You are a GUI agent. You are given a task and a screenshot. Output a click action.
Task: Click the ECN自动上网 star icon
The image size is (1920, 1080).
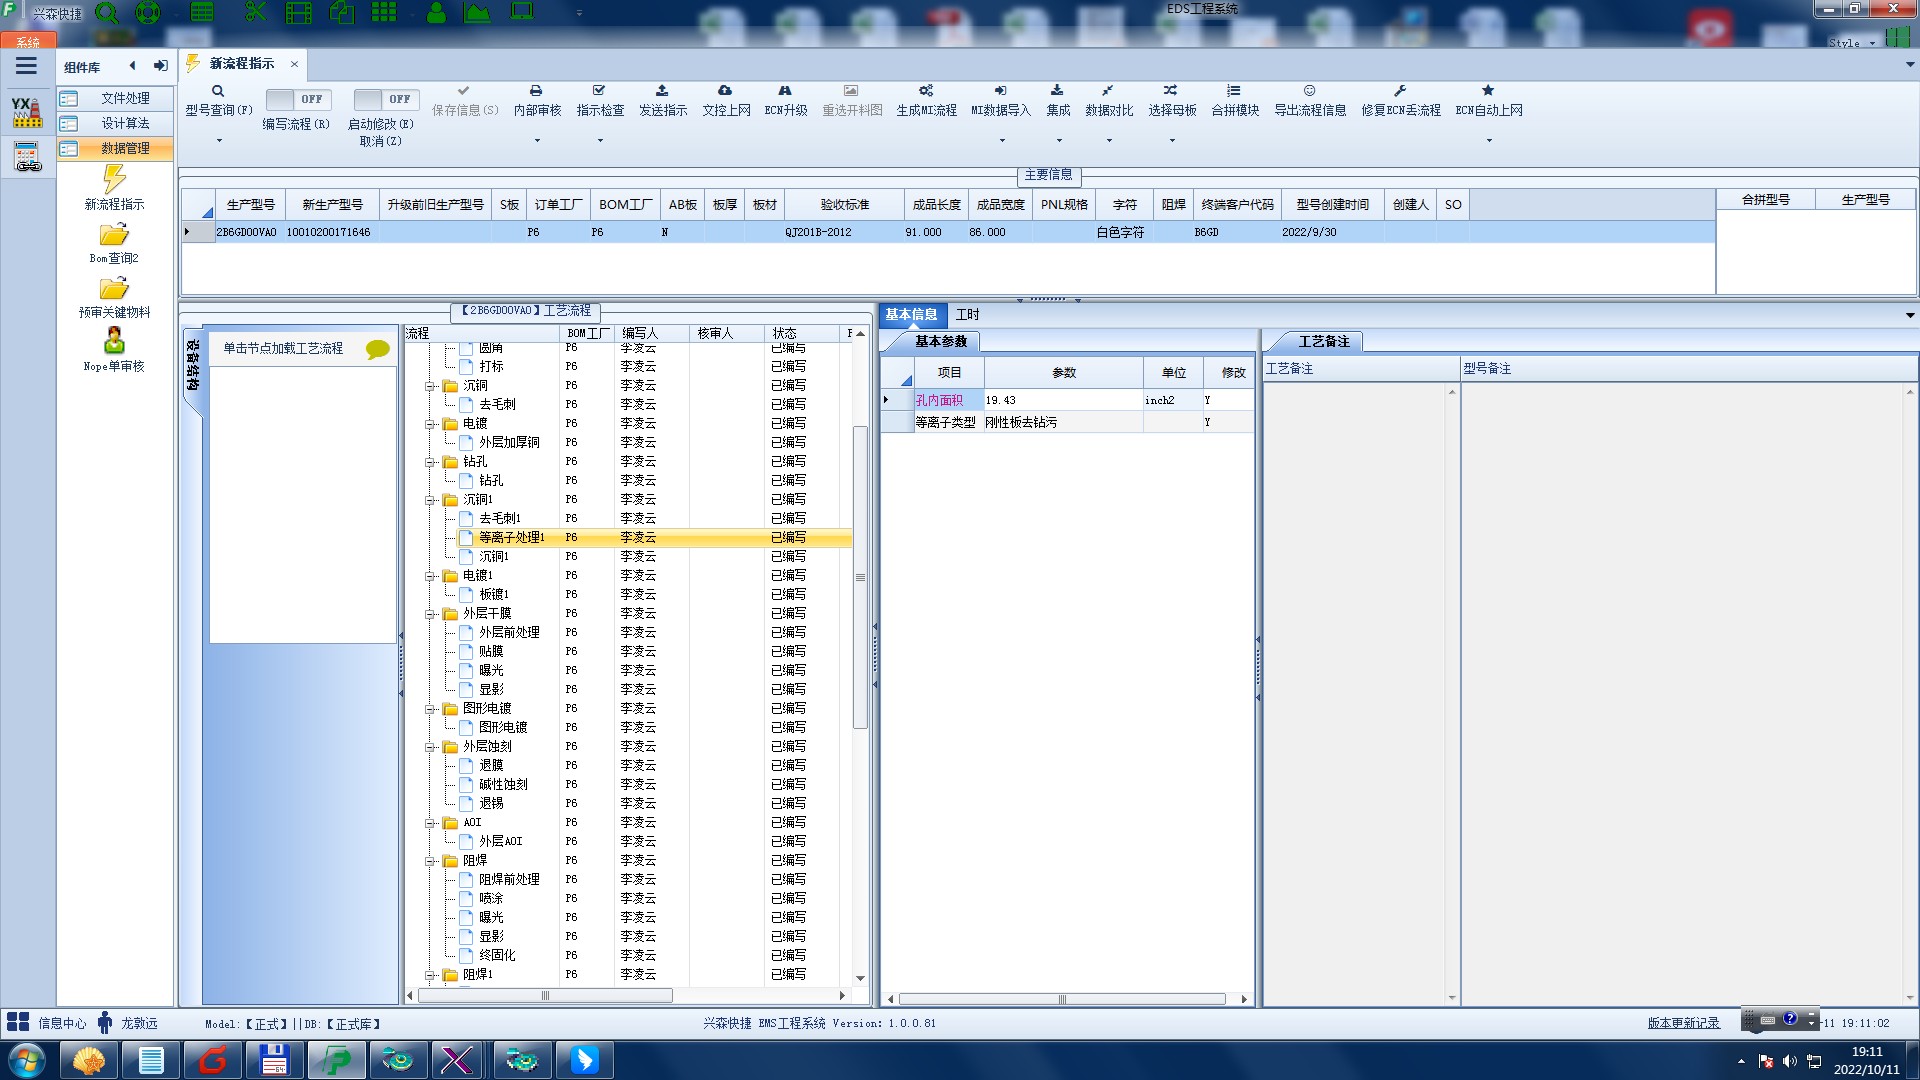[x=1488, y=91]
